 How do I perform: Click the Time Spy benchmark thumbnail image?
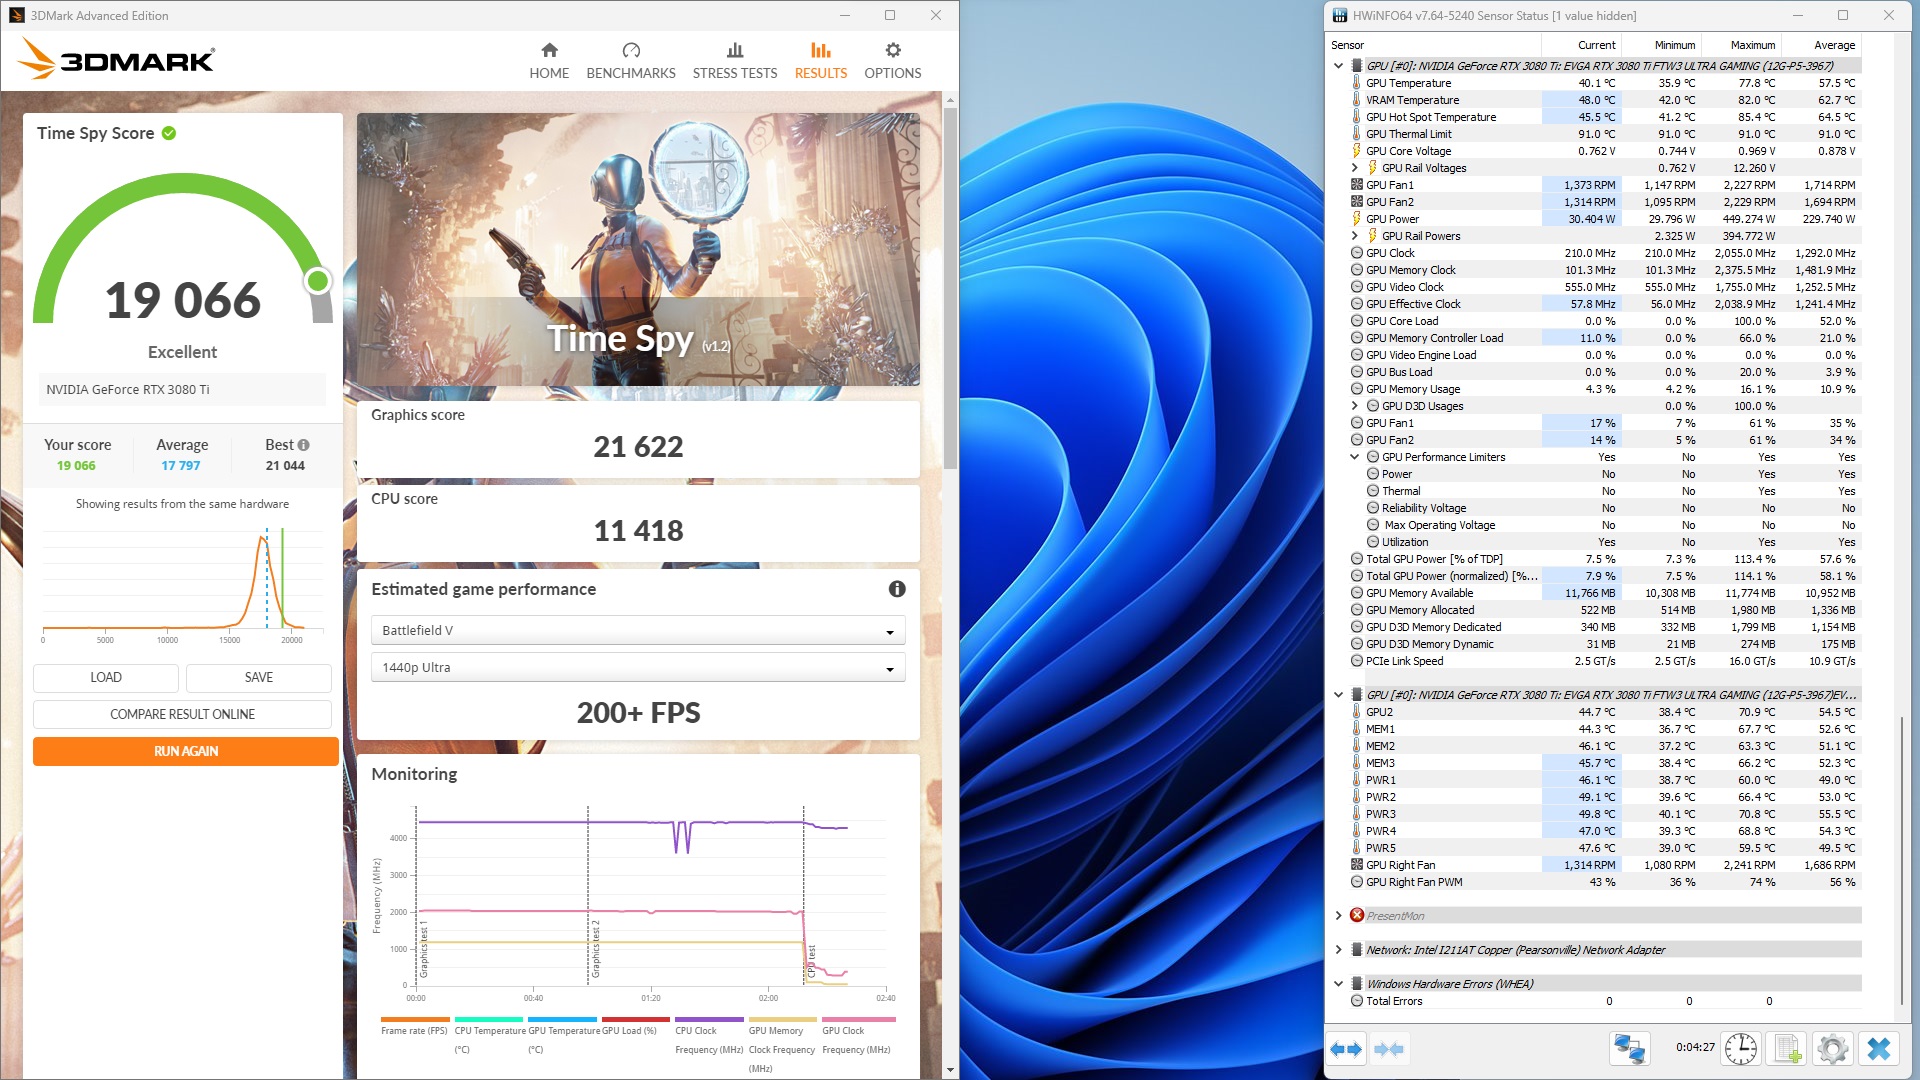(x=638, y=250)
